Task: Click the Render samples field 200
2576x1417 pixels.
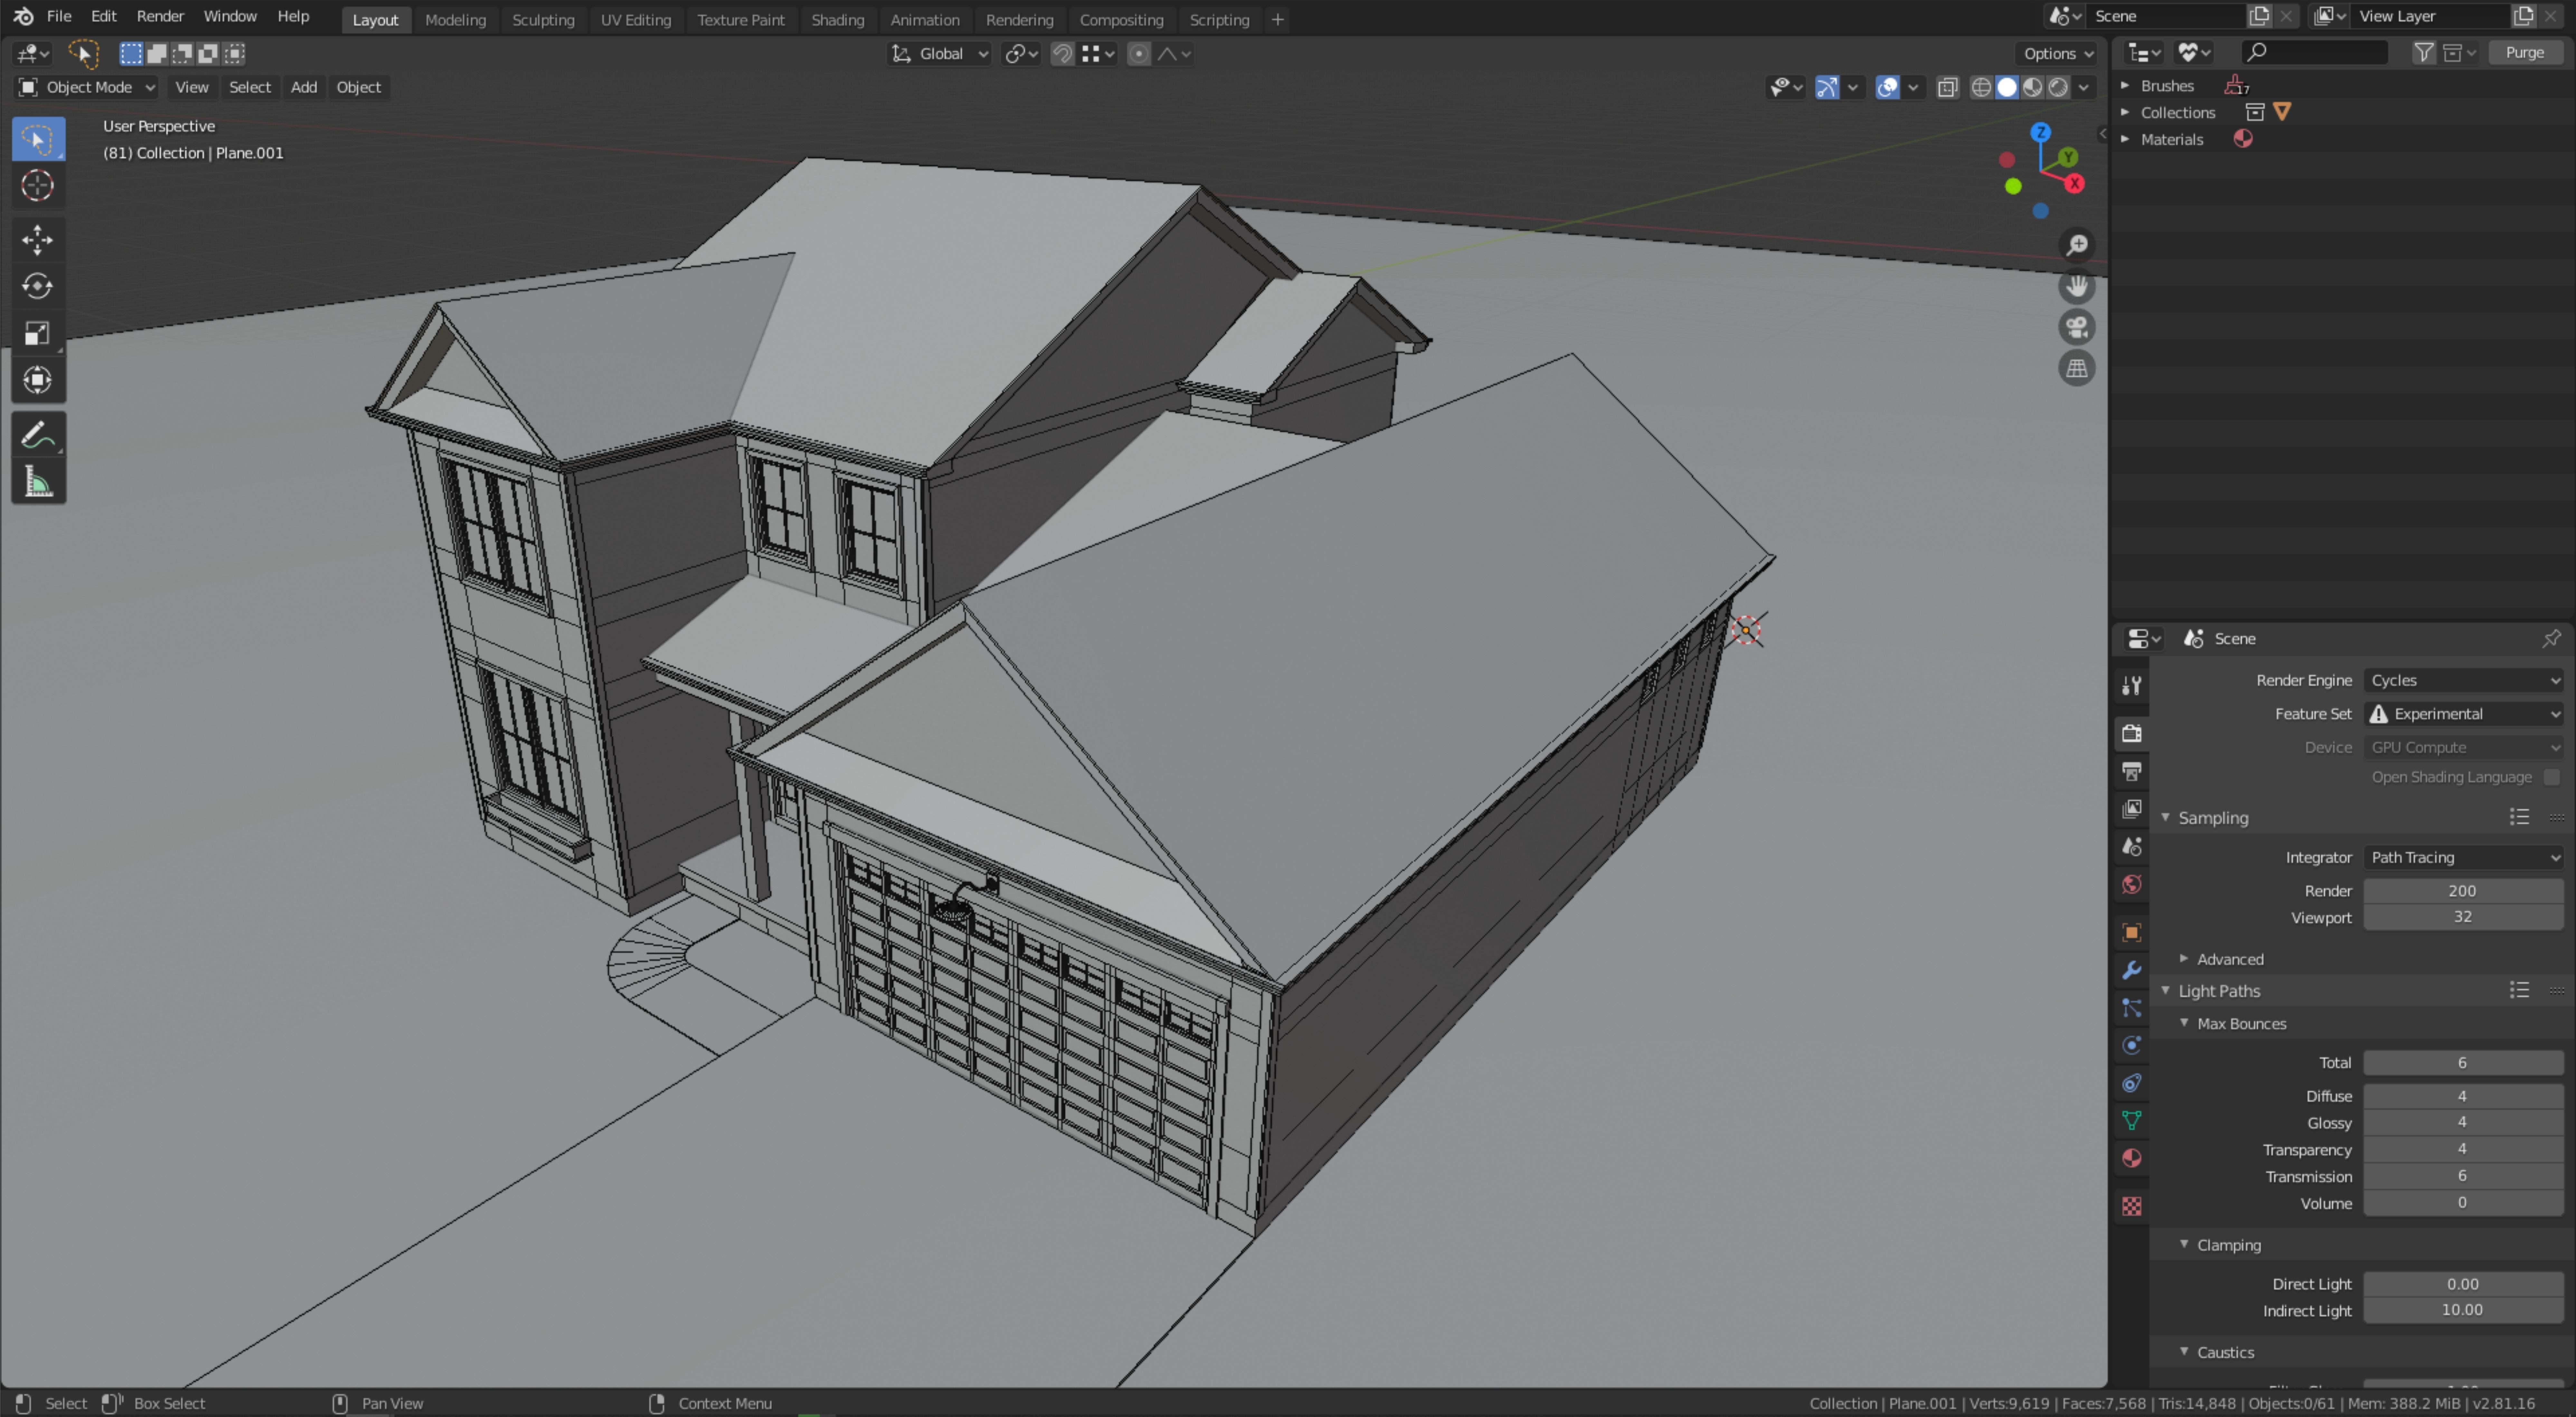Action: (x=2463, y=891)
